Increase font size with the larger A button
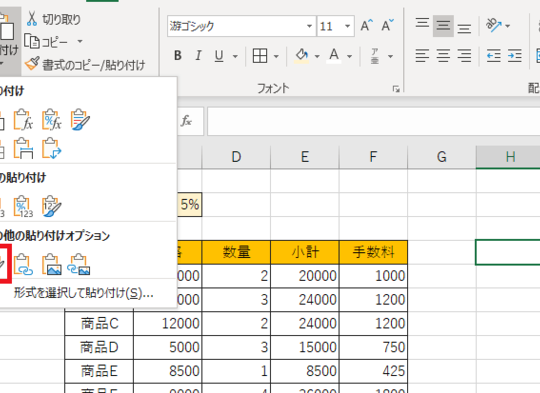This screenshot has width=540, height=393. click(366, 25)
